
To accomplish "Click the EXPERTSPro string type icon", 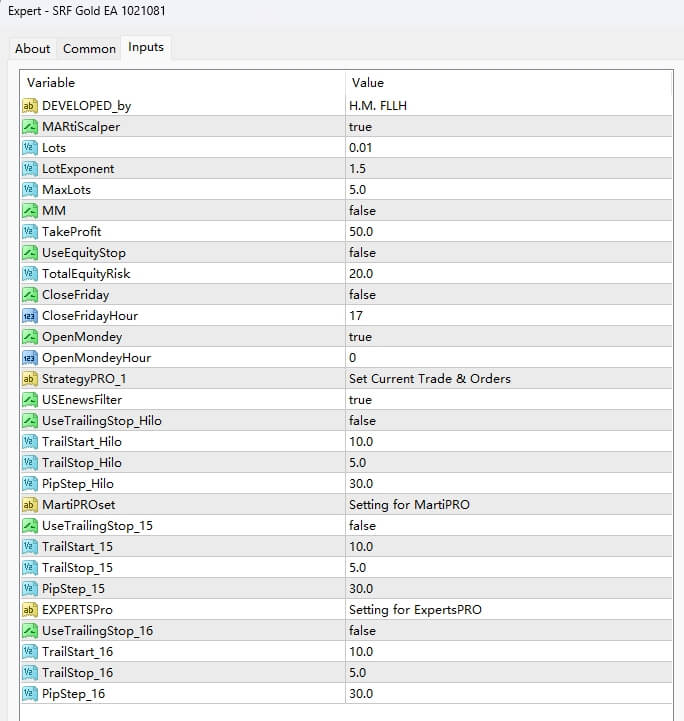I will point(30,609).
